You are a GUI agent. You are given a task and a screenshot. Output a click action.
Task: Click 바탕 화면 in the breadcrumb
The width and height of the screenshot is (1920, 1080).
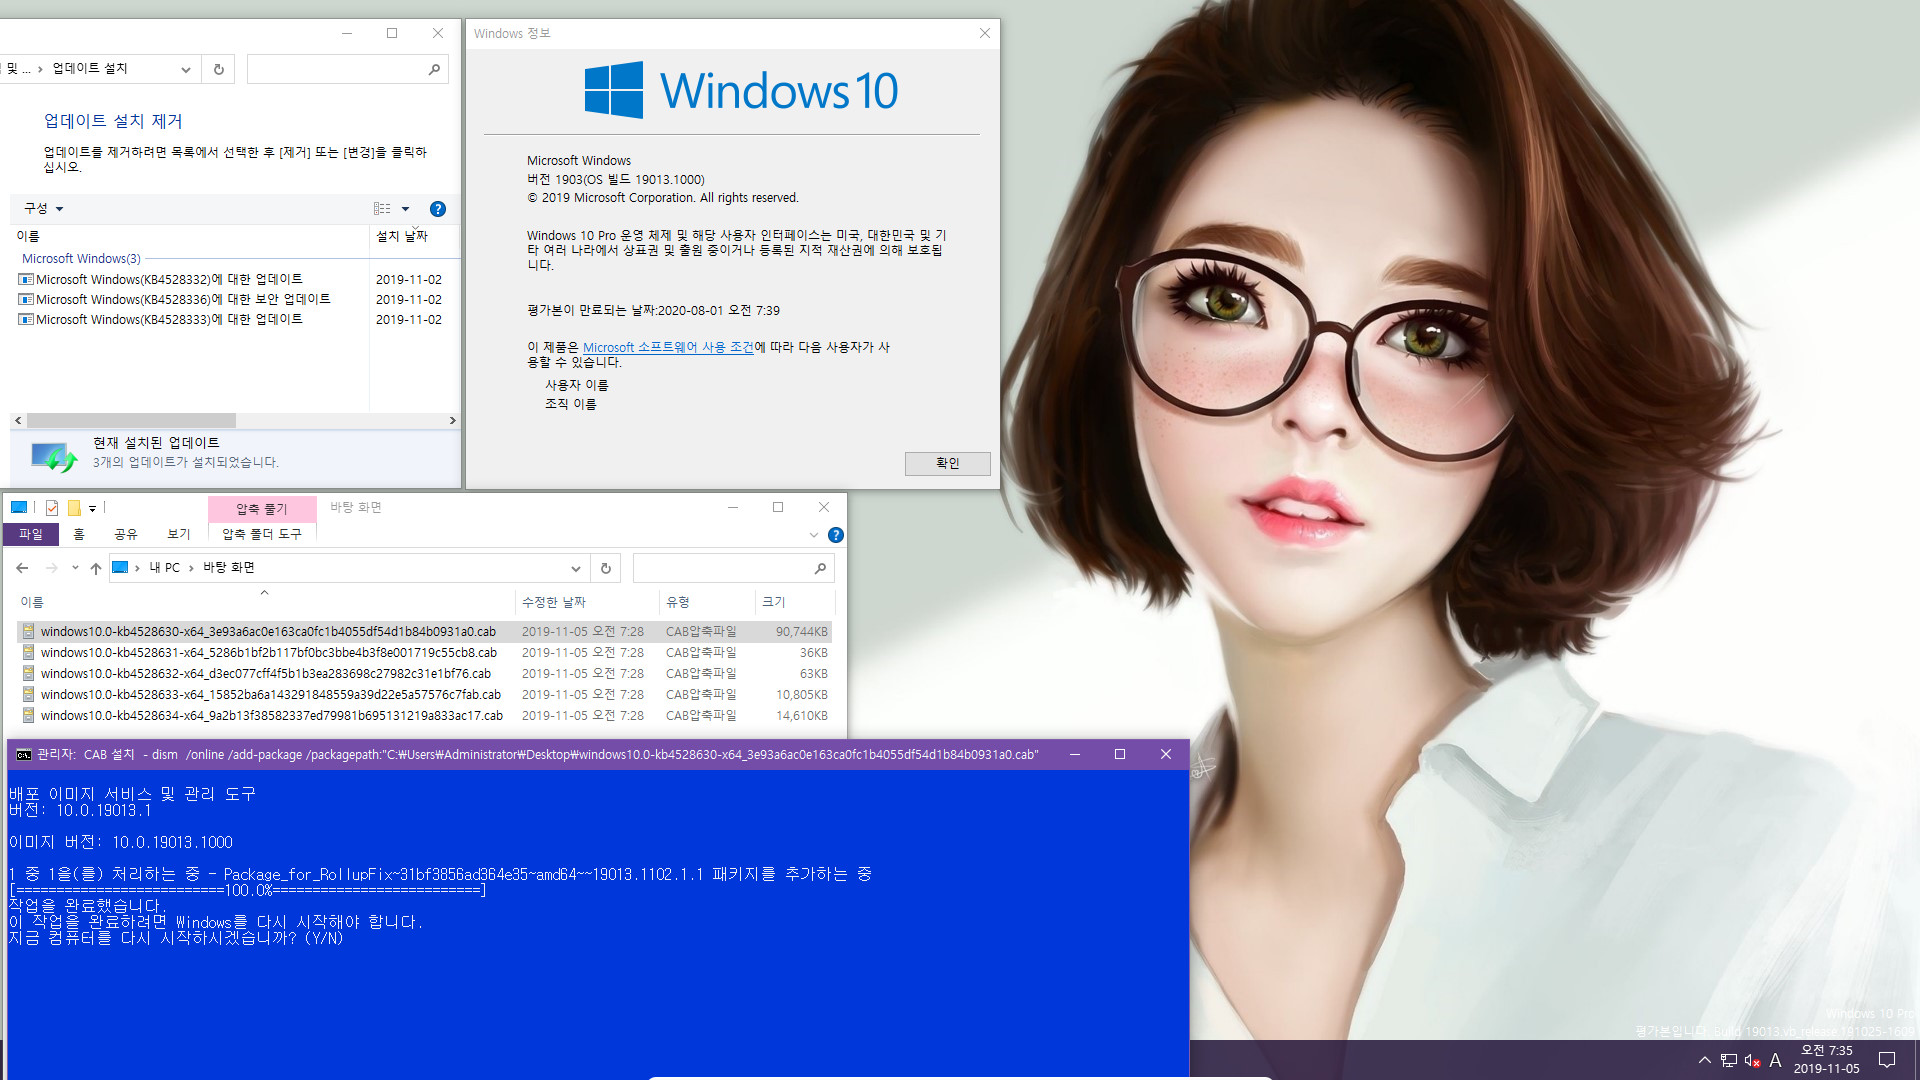click(229, 567)
